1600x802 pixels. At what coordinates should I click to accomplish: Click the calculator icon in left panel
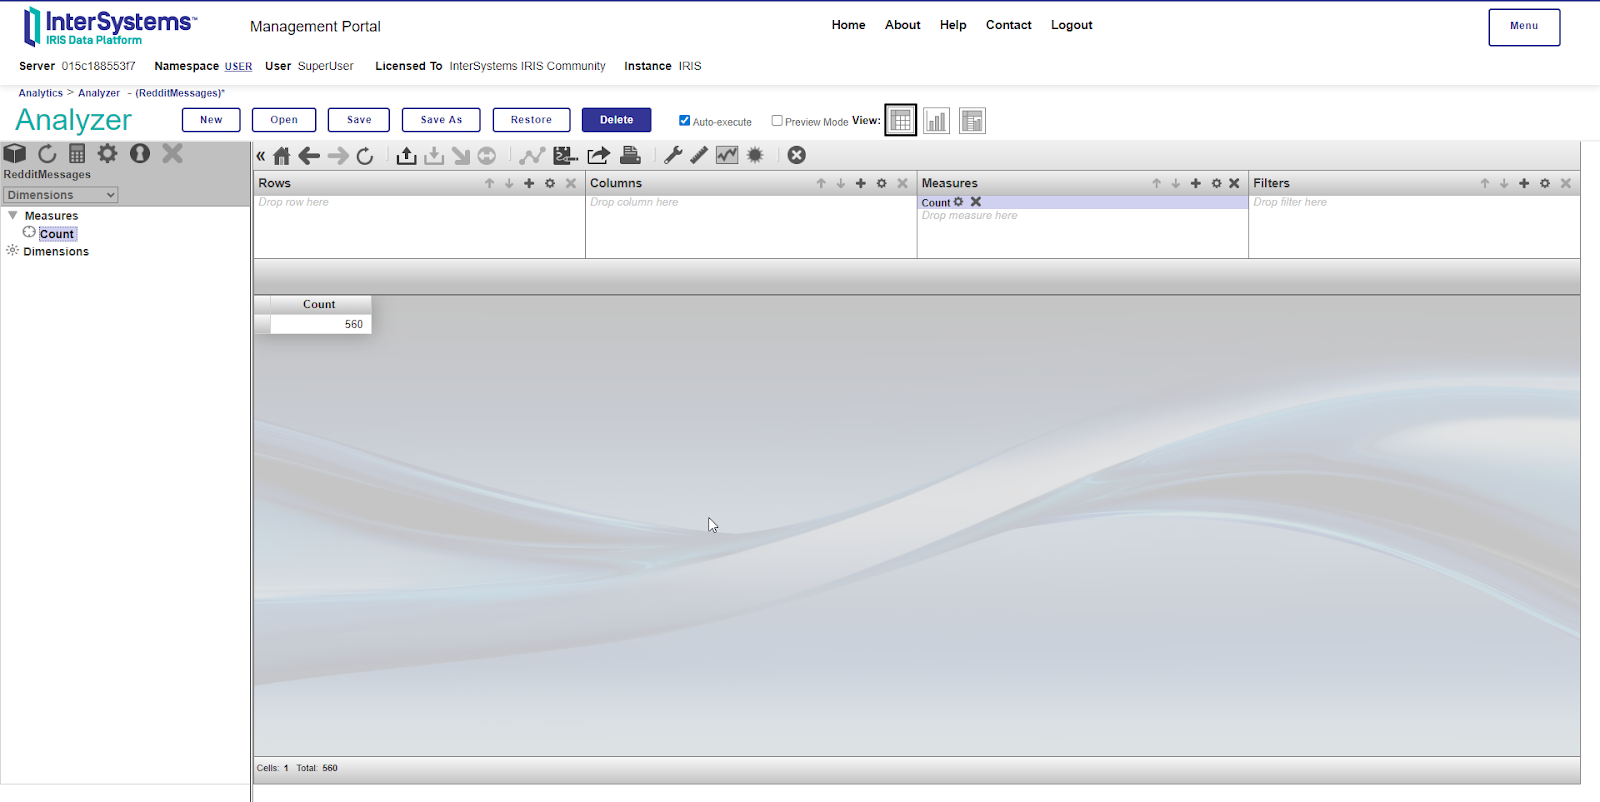[77, 154]
